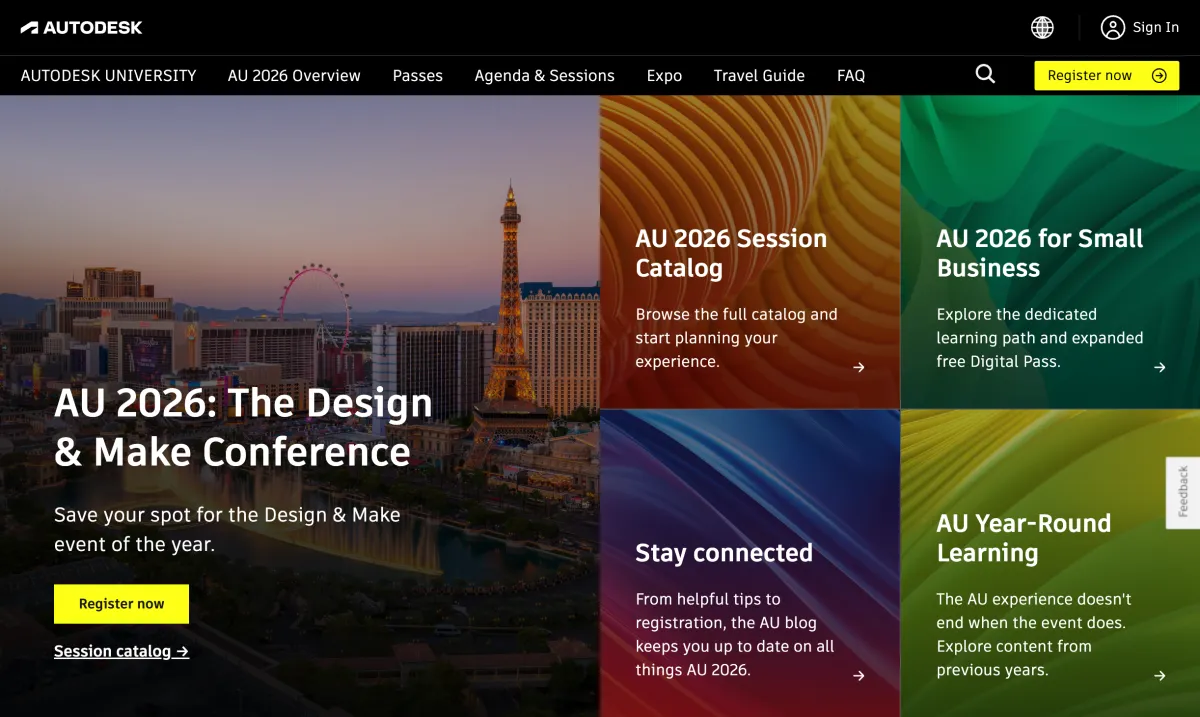This screenshot has height=717, width=1200.
Task: Click 'The AU experience doesn't end' text
Action: pyautogui.click(x=1034, y=634)
